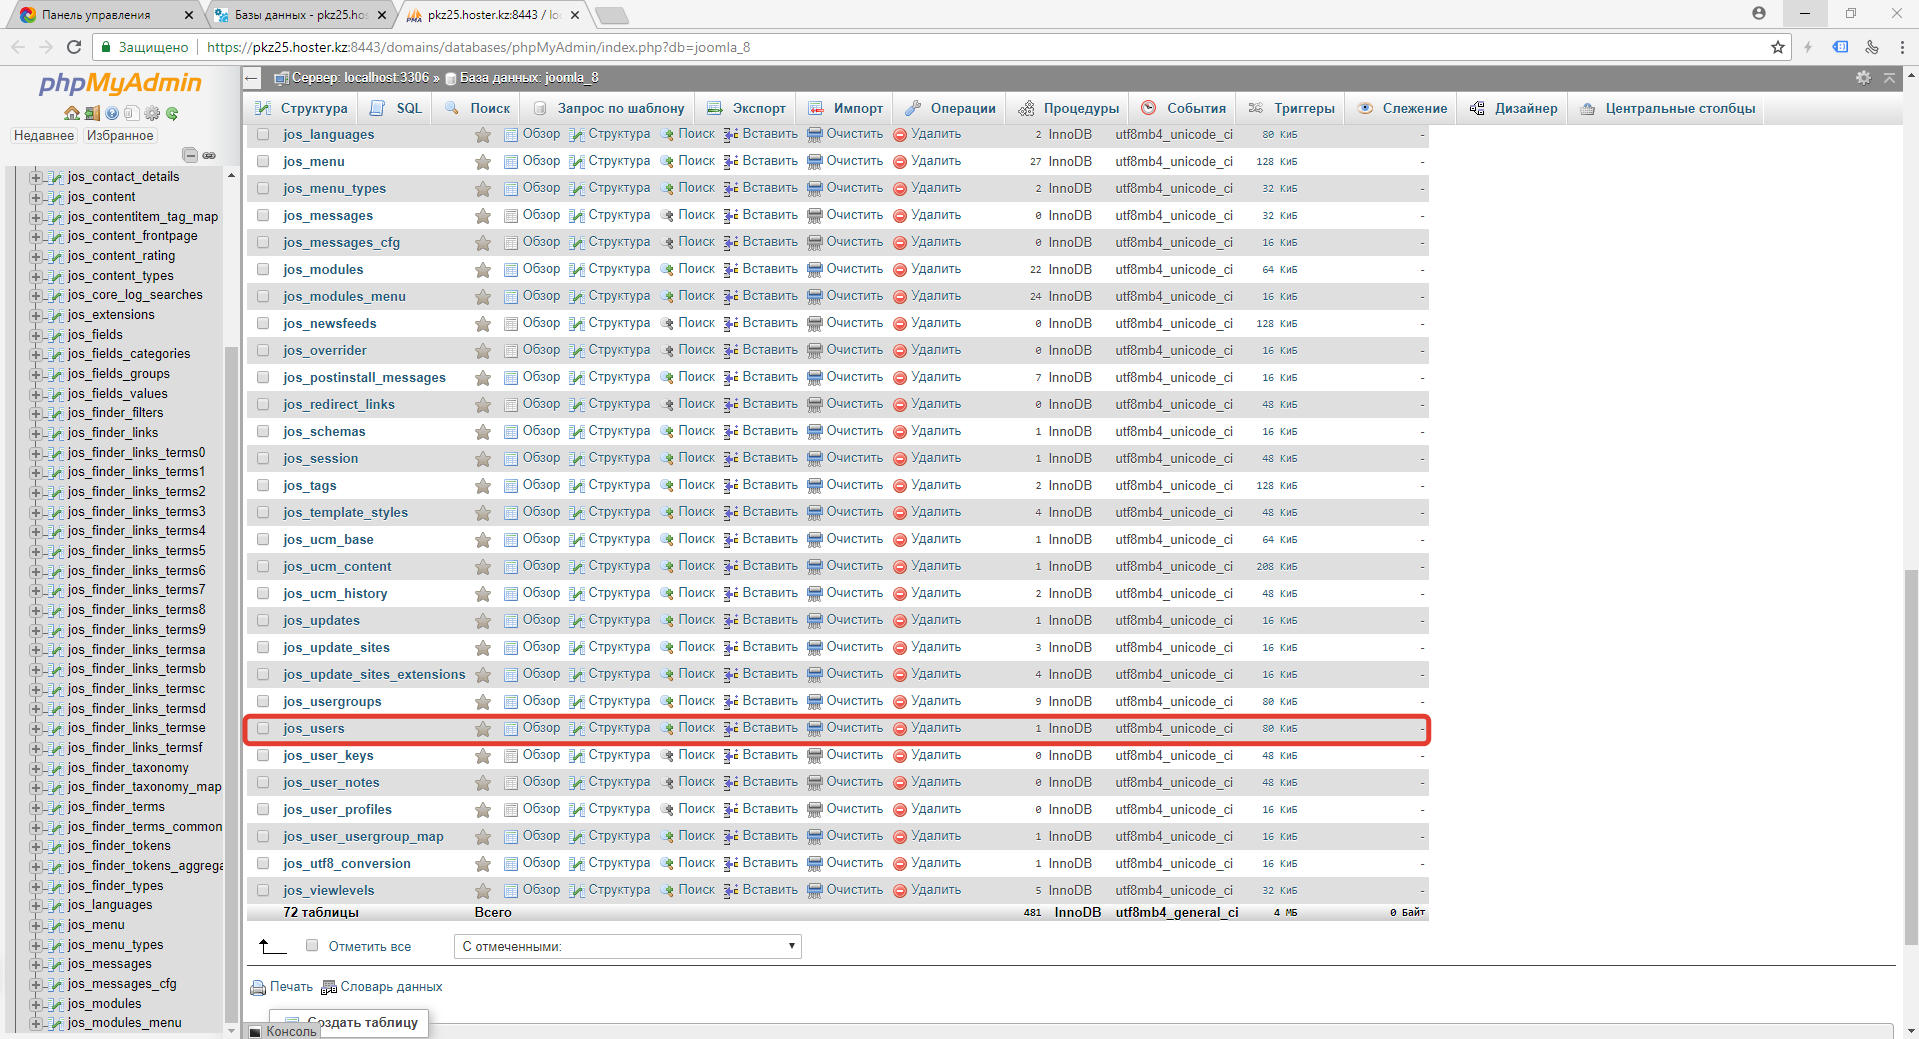Screen dimensions: 1919x1039
Task: Click table icon next to jos_content
Action: (57, 197)
